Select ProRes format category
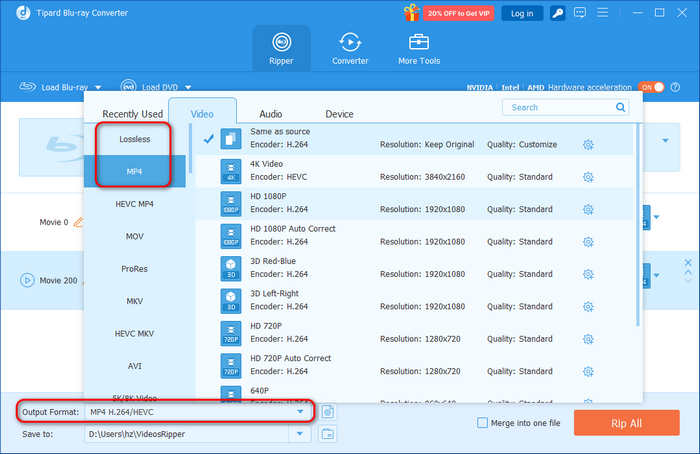This screenshot has height=454, width=700. (134, 269)
